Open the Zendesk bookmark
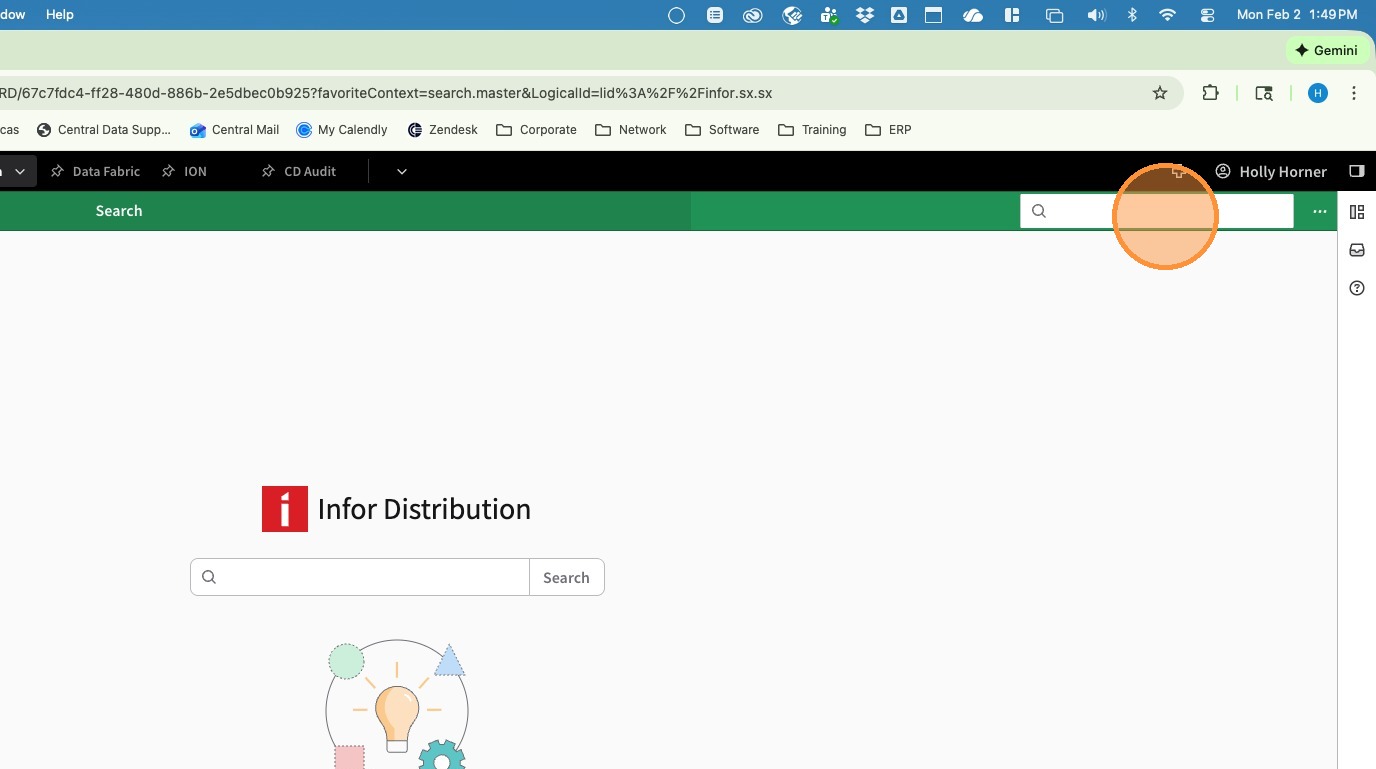This screenshot has width=1376, height=769. click(x=443, y=130)
